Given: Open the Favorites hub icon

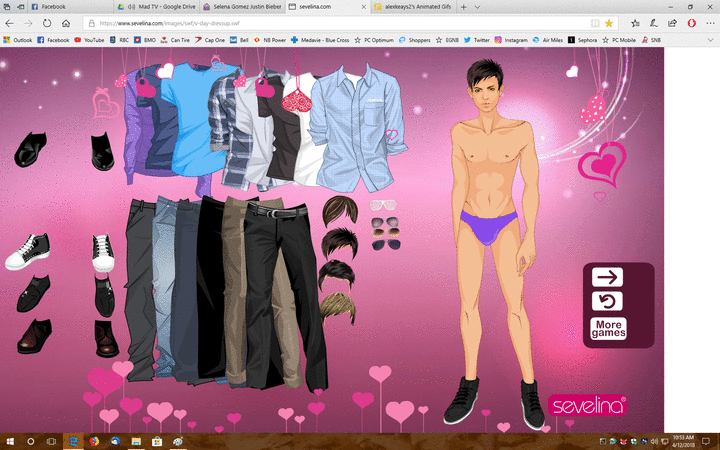Looking at the screenshot, I should pos(635,23).
